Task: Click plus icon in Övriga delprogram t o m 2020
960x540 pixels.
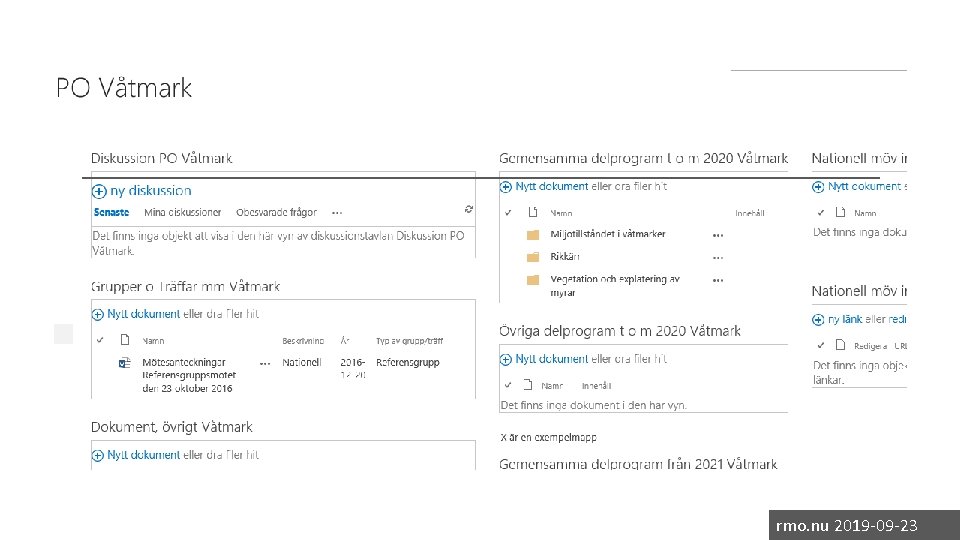Action: click(506, 359)
